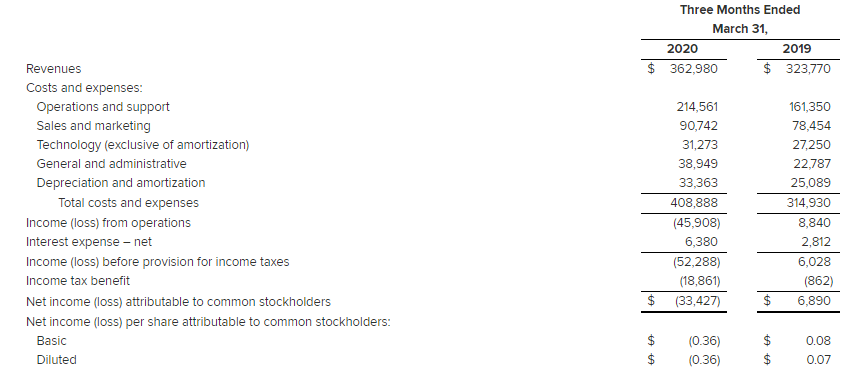Click the Technology (exclusive of amortization) label

point(142,145)
